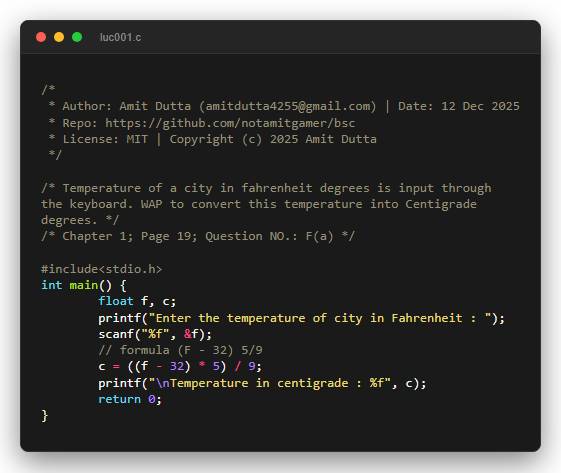Click the 'float f, c;' declaration
This screenshot has height=473, width=561.
137,301
